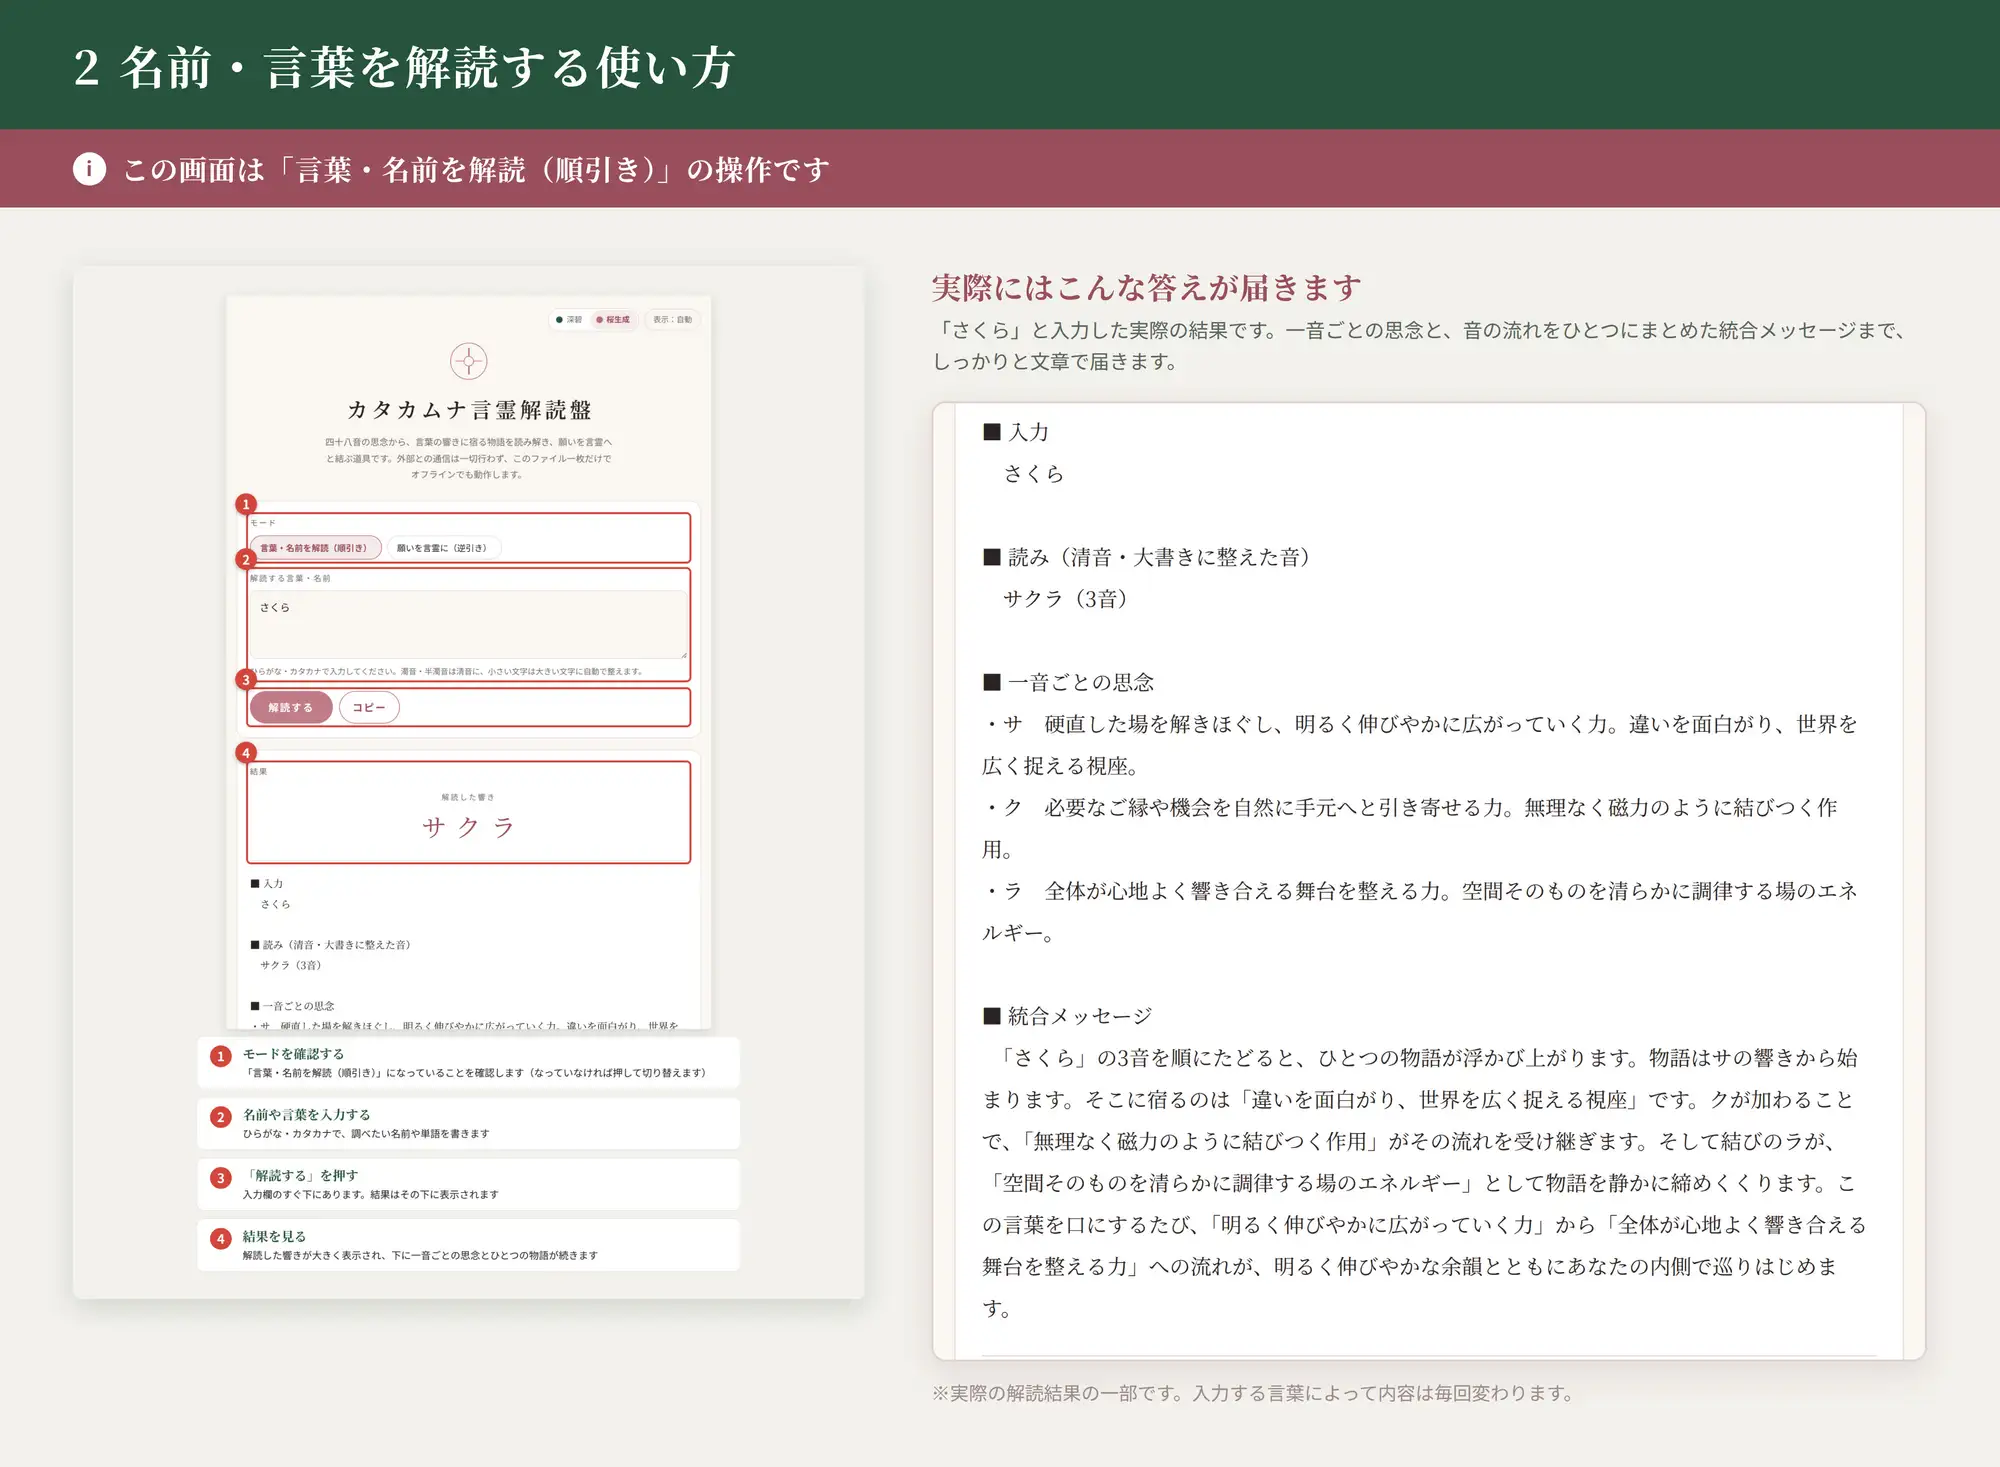Switch theme to 深碧
This screenshot has width=2000, height=1467.
pyautogui.click(x=569, y=320)
